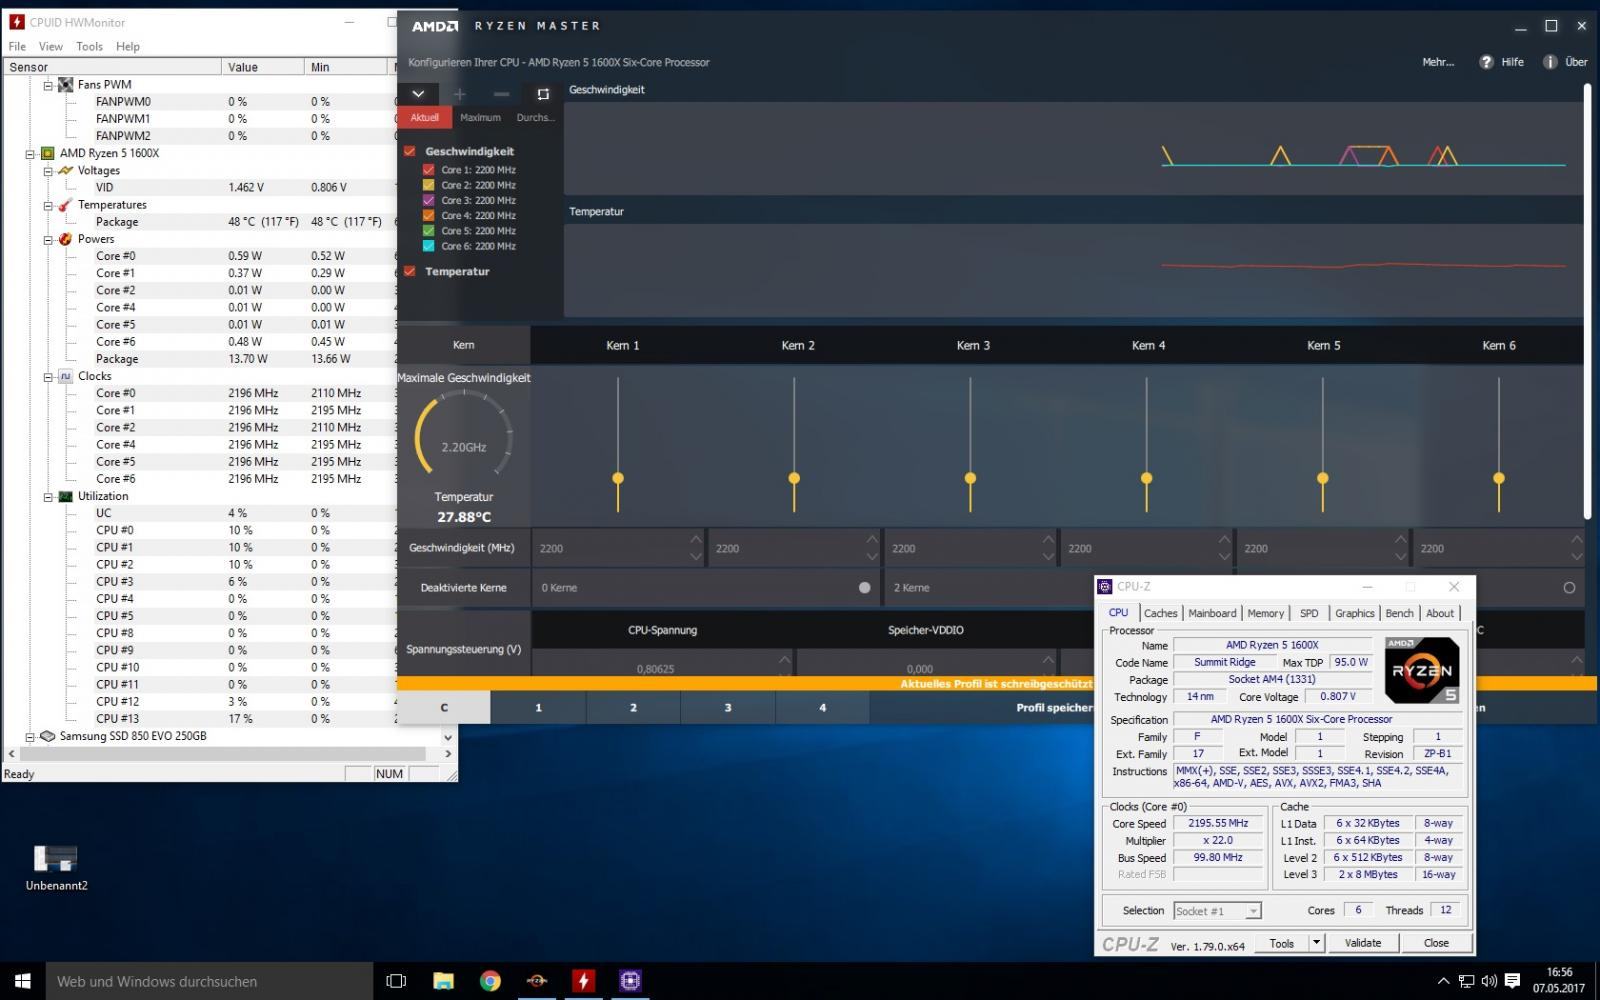Open Mehr... in Ryzen Master header
The width and height of the screenshot is (1600, 1000).
click(1438, 62)
